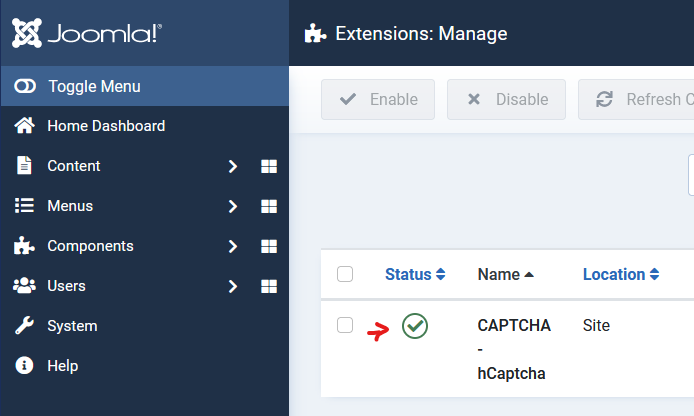Click the Content document icon
694x416 pixels.
pyautogui.click(x=24, y=166)
